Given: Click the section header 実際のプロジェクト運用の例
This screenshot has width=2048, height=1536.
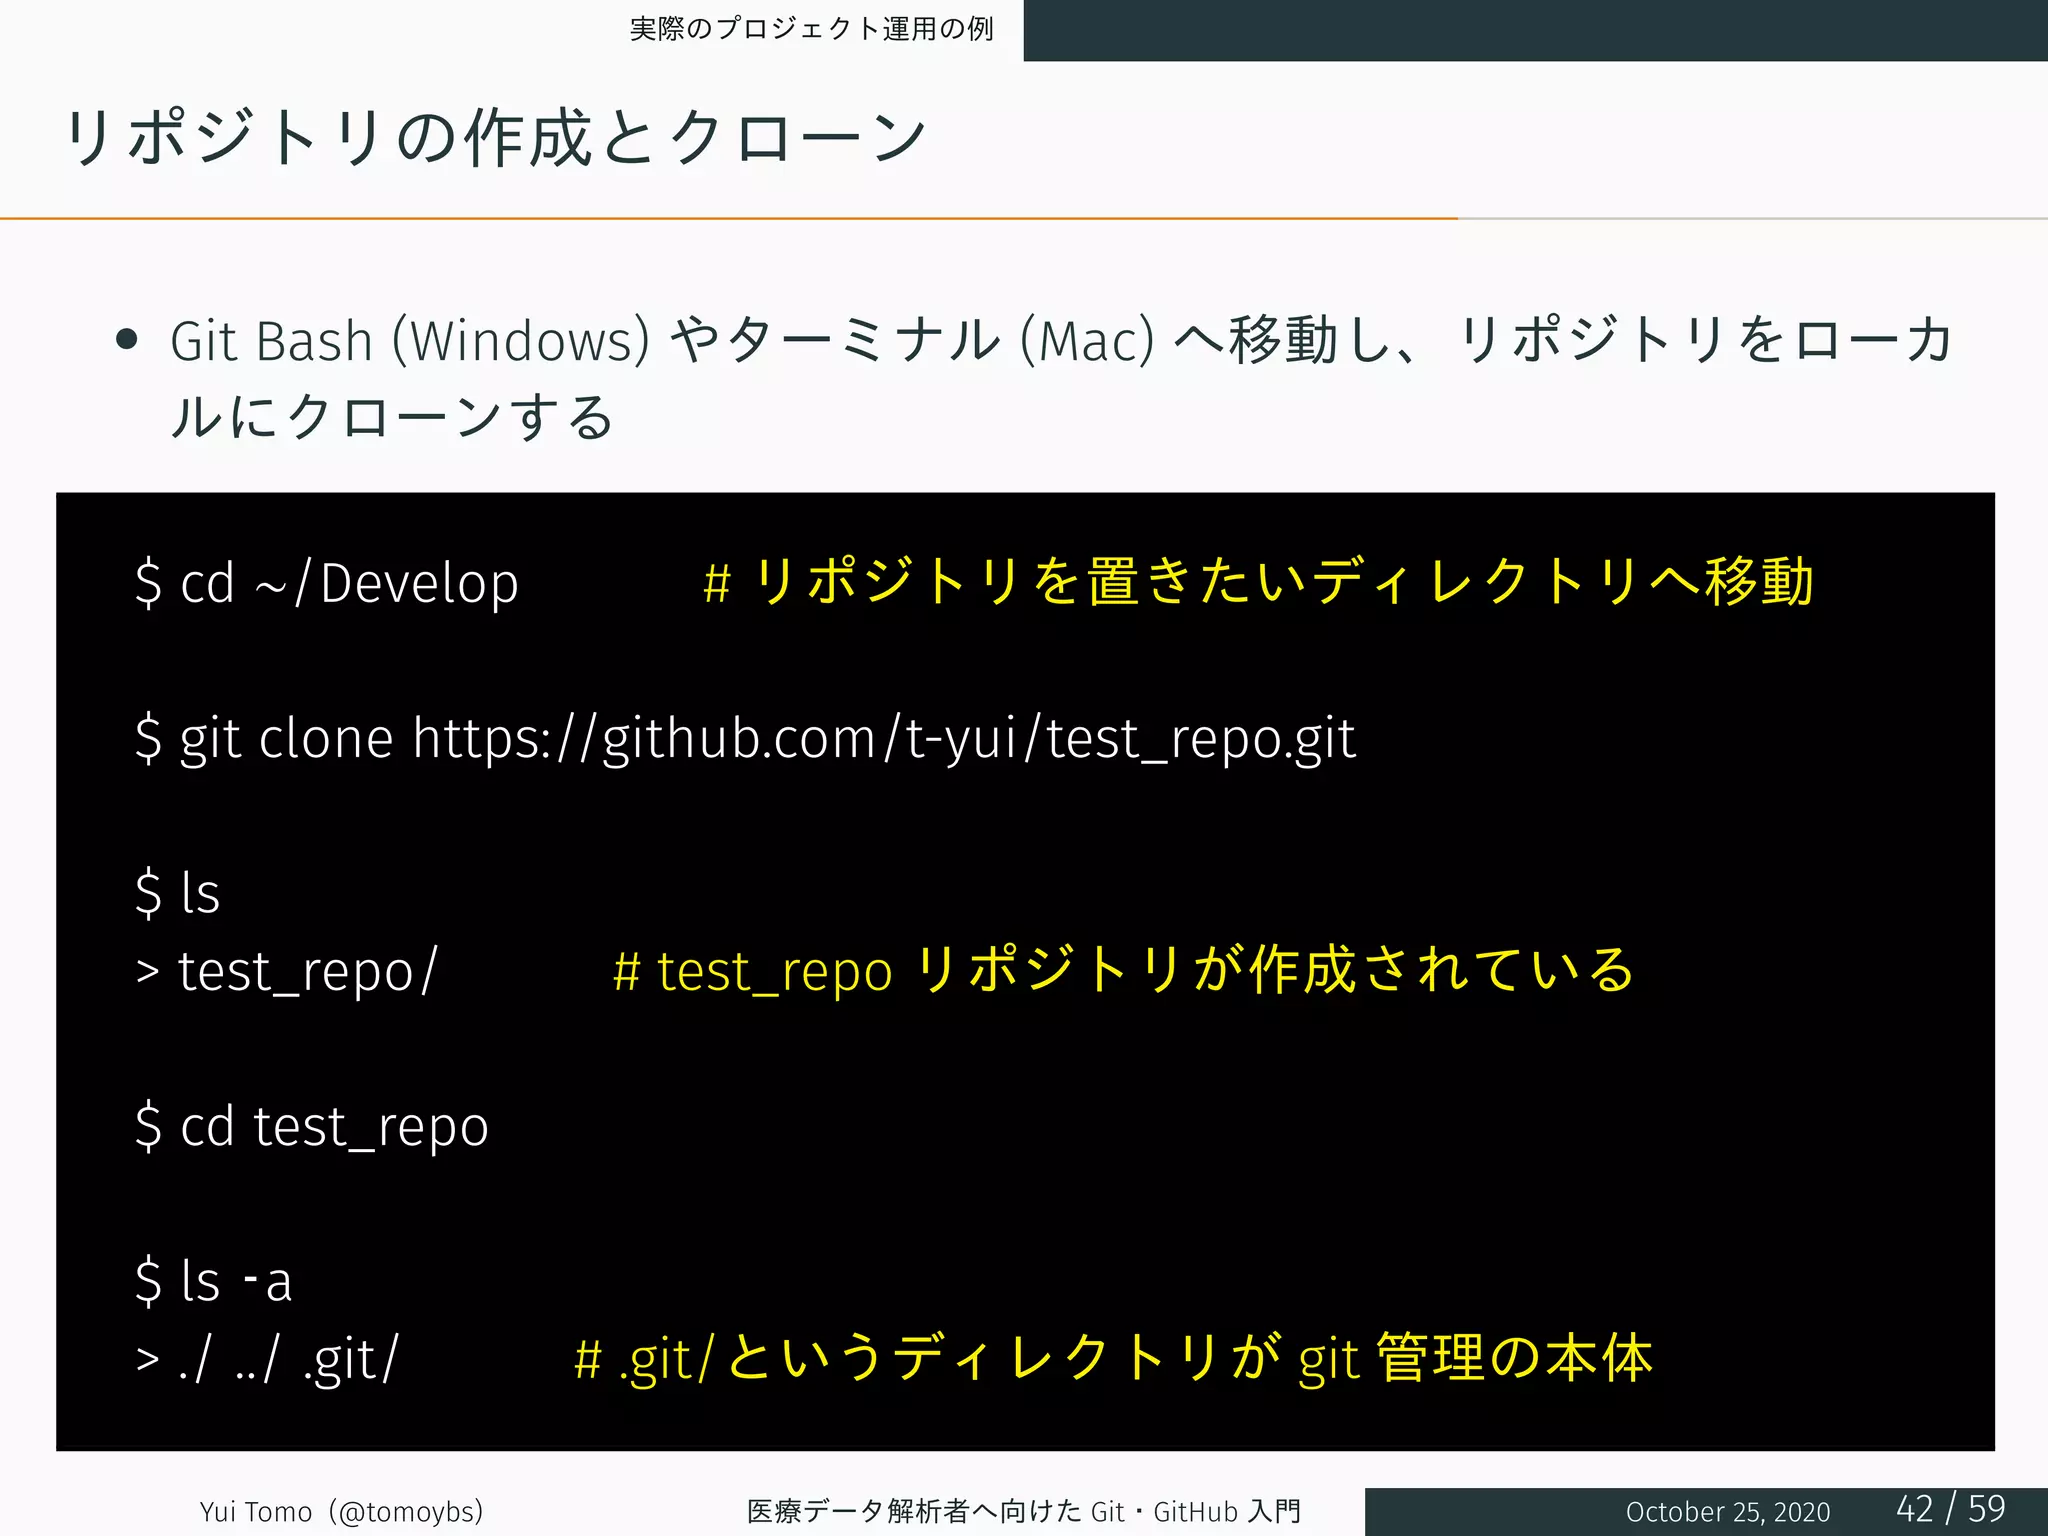Looking at the screenshot, I should (x=811, y=29).
